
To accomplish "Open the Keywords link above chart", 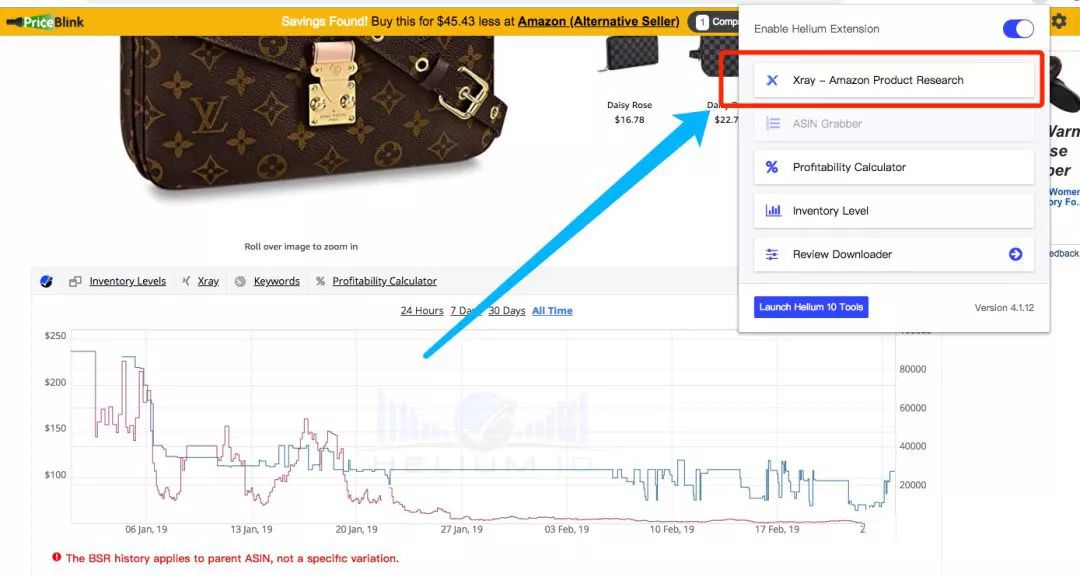I will click(x=276, y=281).
